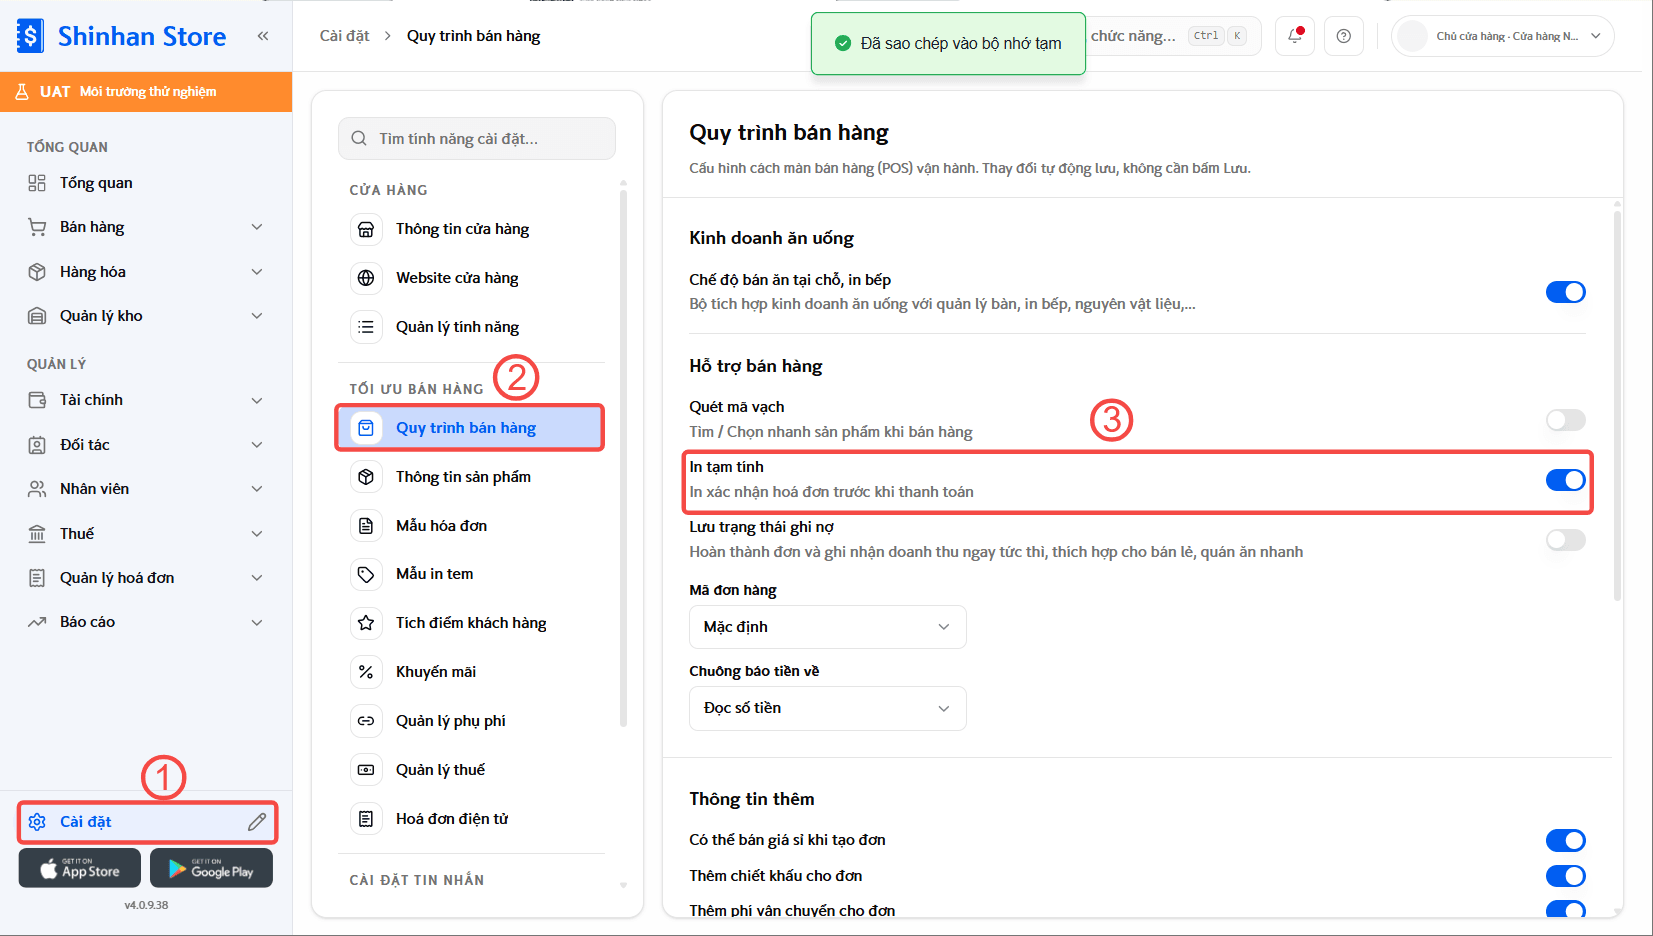Expand the Hàng hóa sidebar menu
The height and width of the screenshot is (936, 1653).
pyautogui.click(x=146, y=272)
